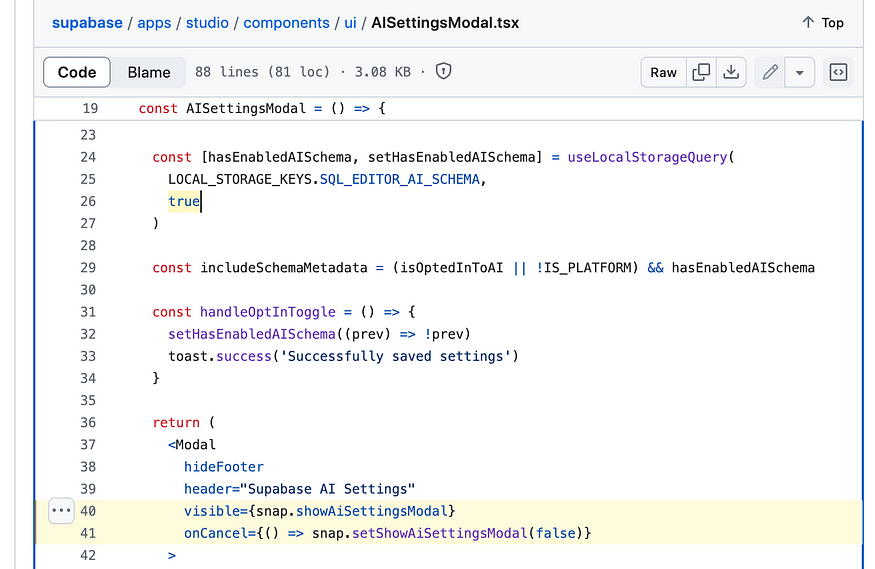This screenshot has height=569, width=875.
Task: Select line number 36
Action: click(88, 422)
